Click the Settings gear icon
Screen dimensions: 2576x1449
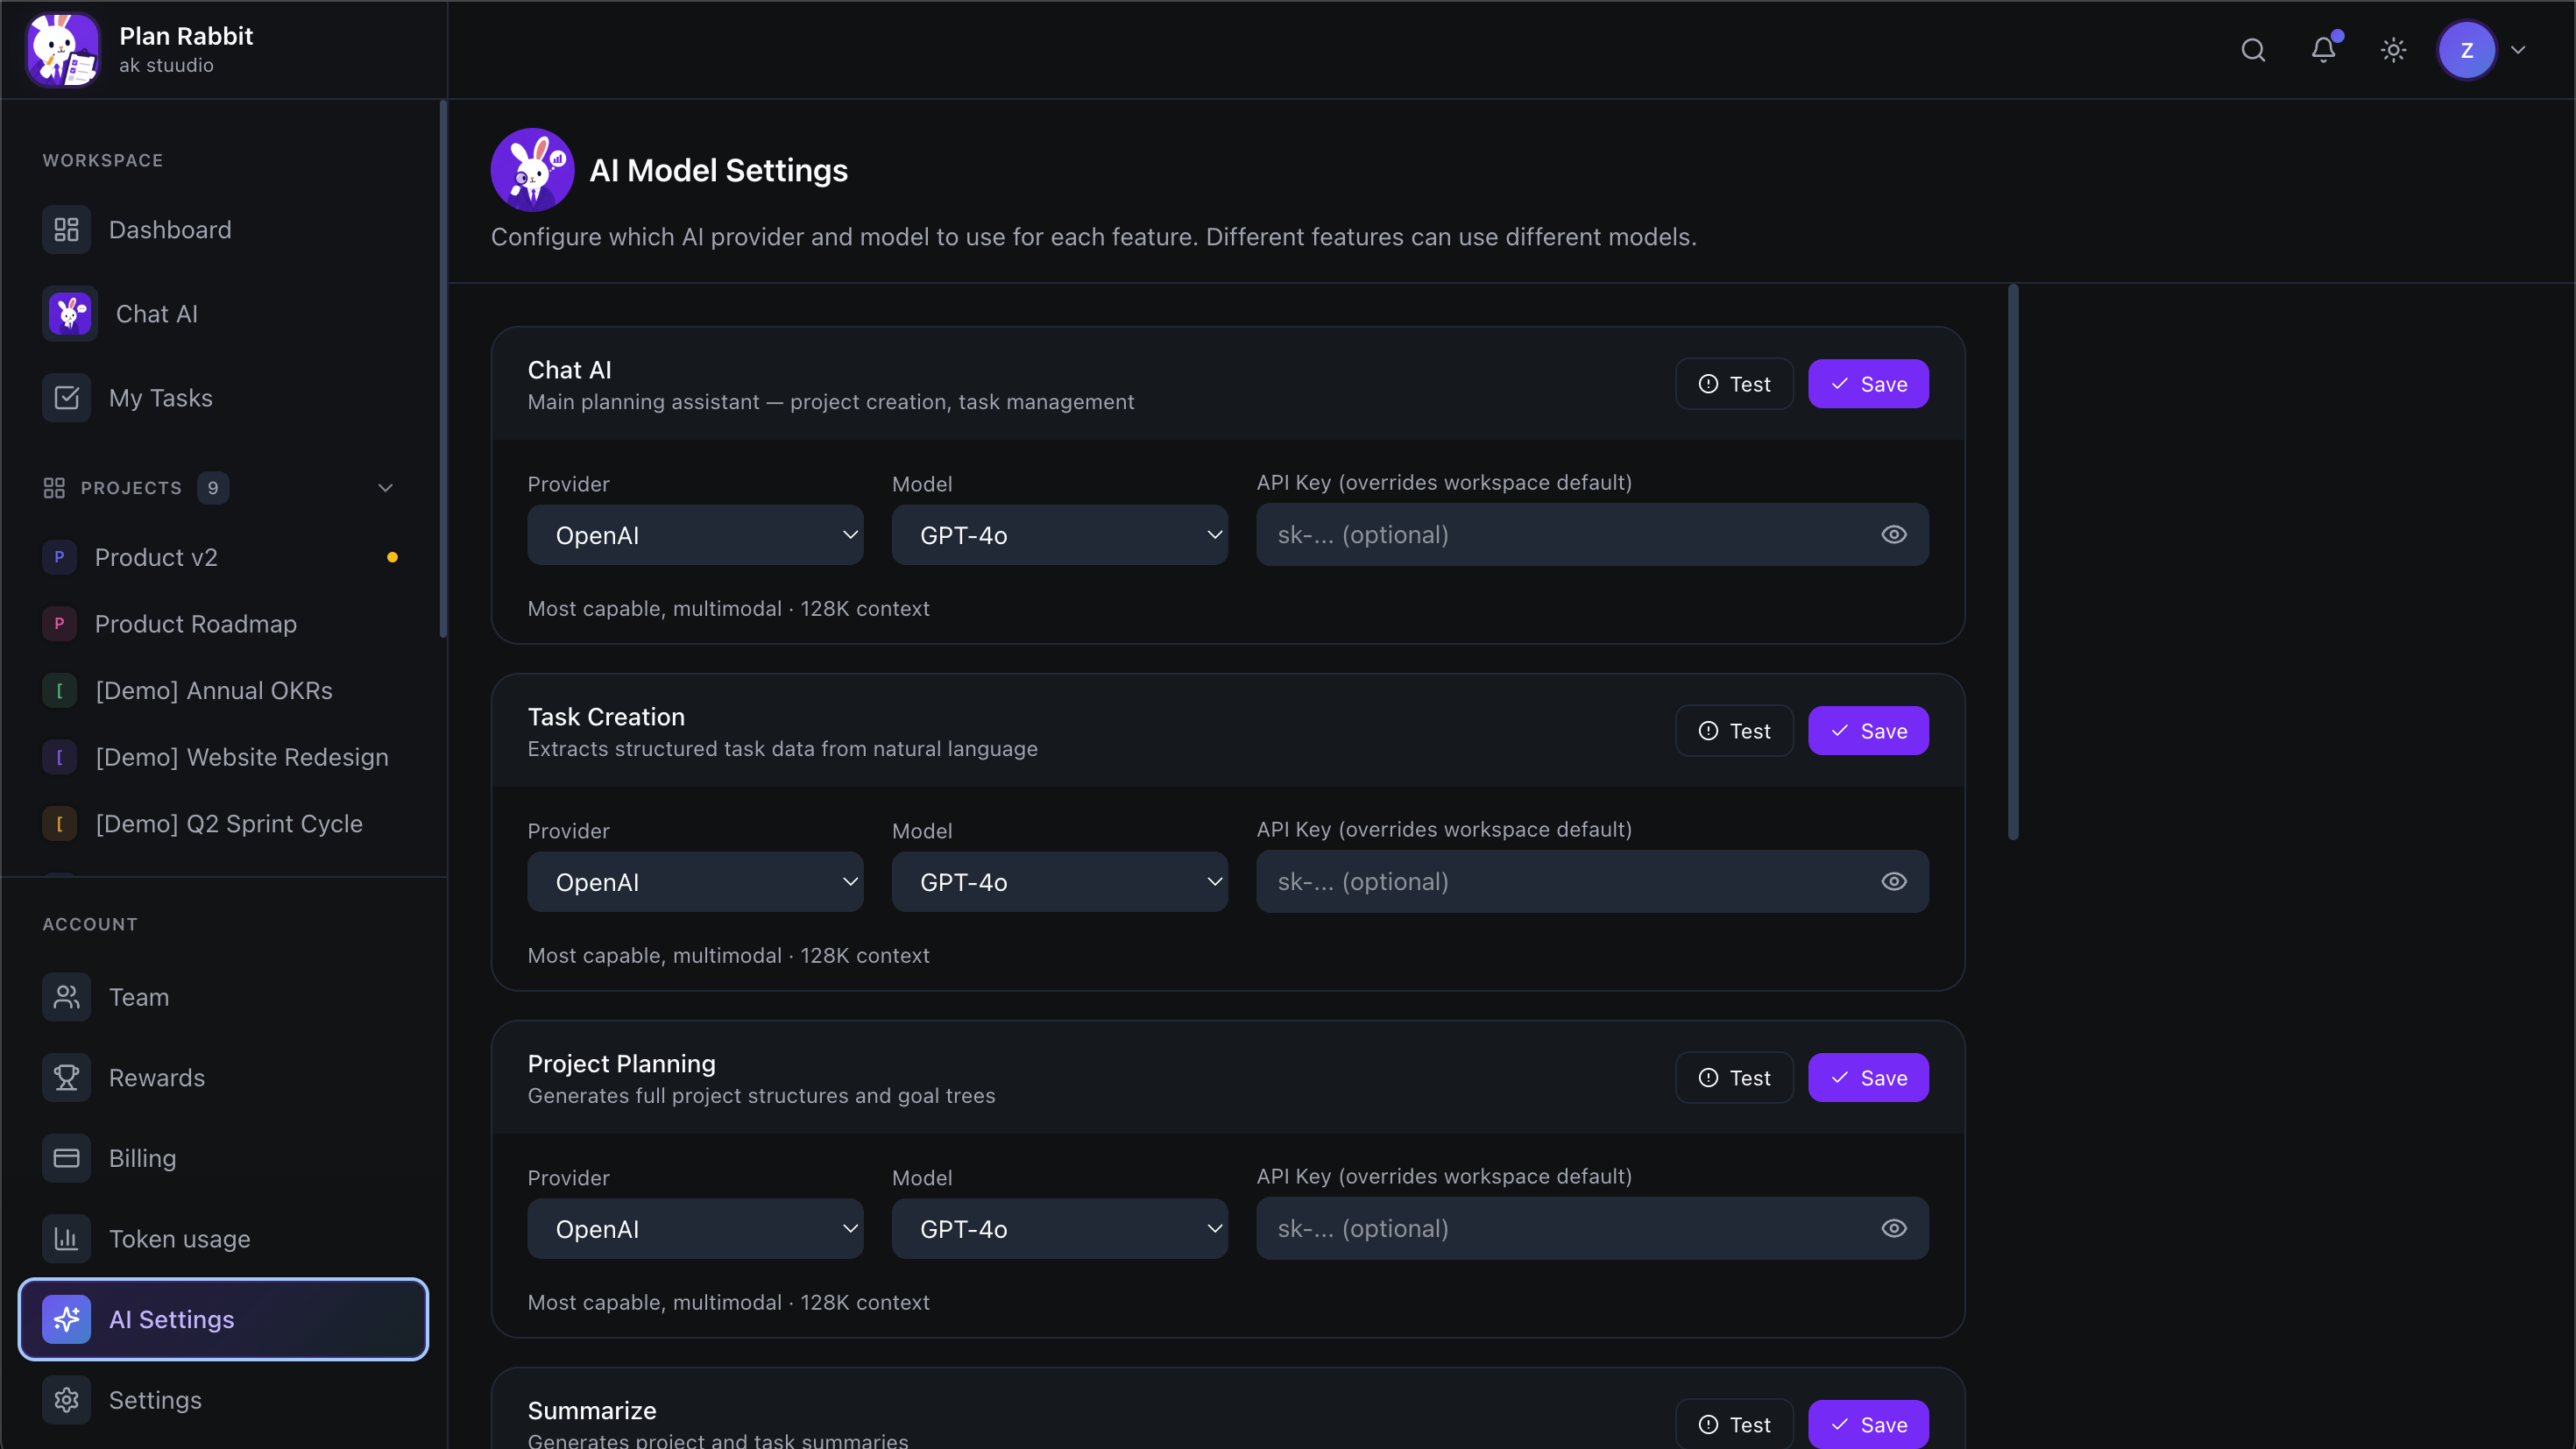[x=67, y=1400]
